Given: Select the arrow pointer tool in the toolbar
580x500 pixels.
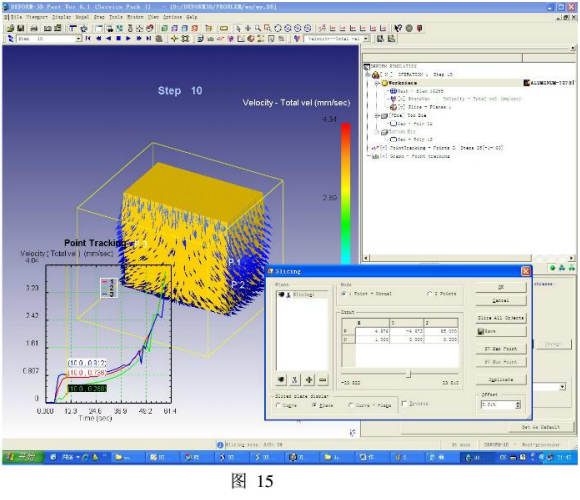Looking at the screenshot, I should 238,28.
